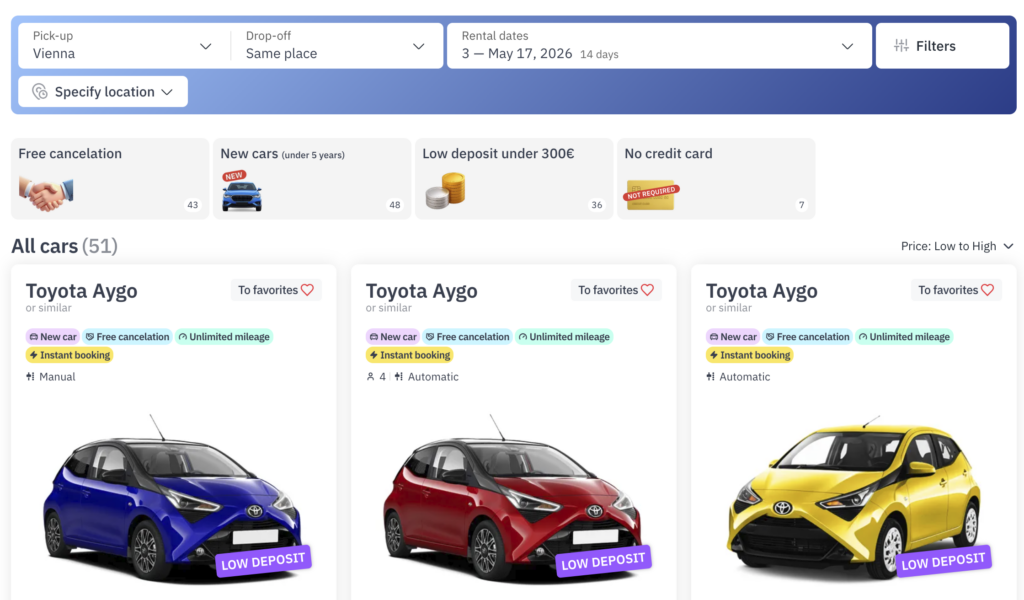
Task: Open the Specify location button
Action: click(x=103, y=92)
